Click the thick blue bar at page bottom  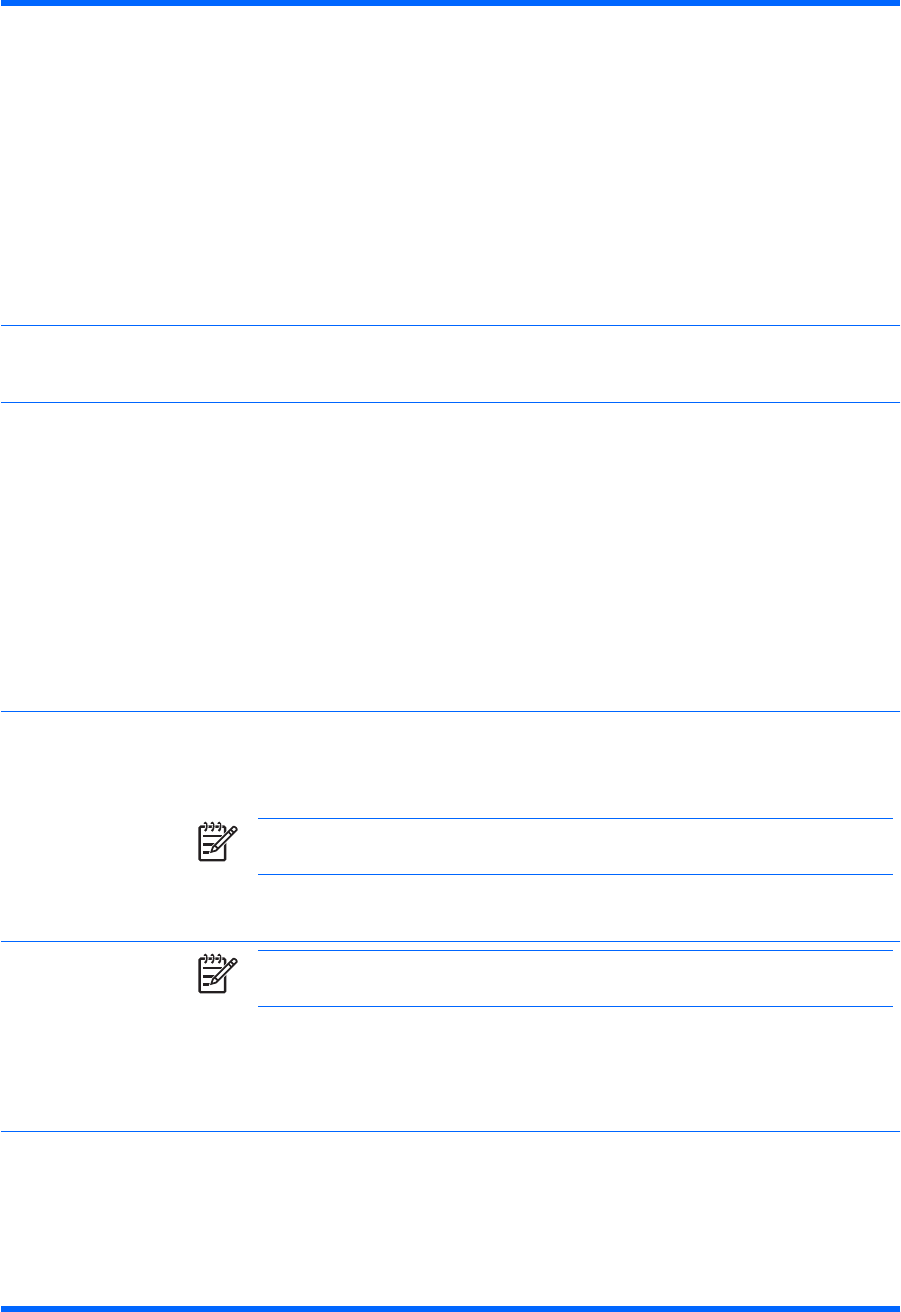pyautogui.click(x=450, y=1307)
